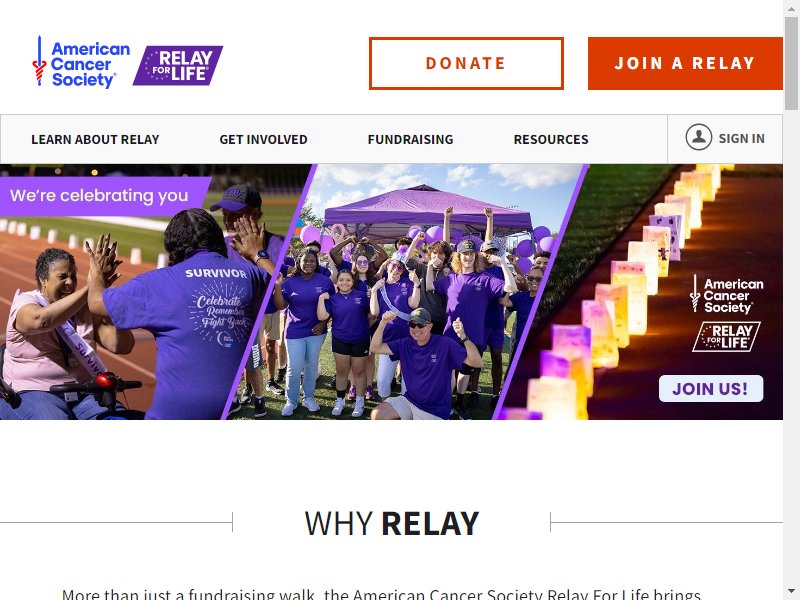The image size is (800, 600).
Task: Expand the Resources menu
Action: [x=551, y=139]
